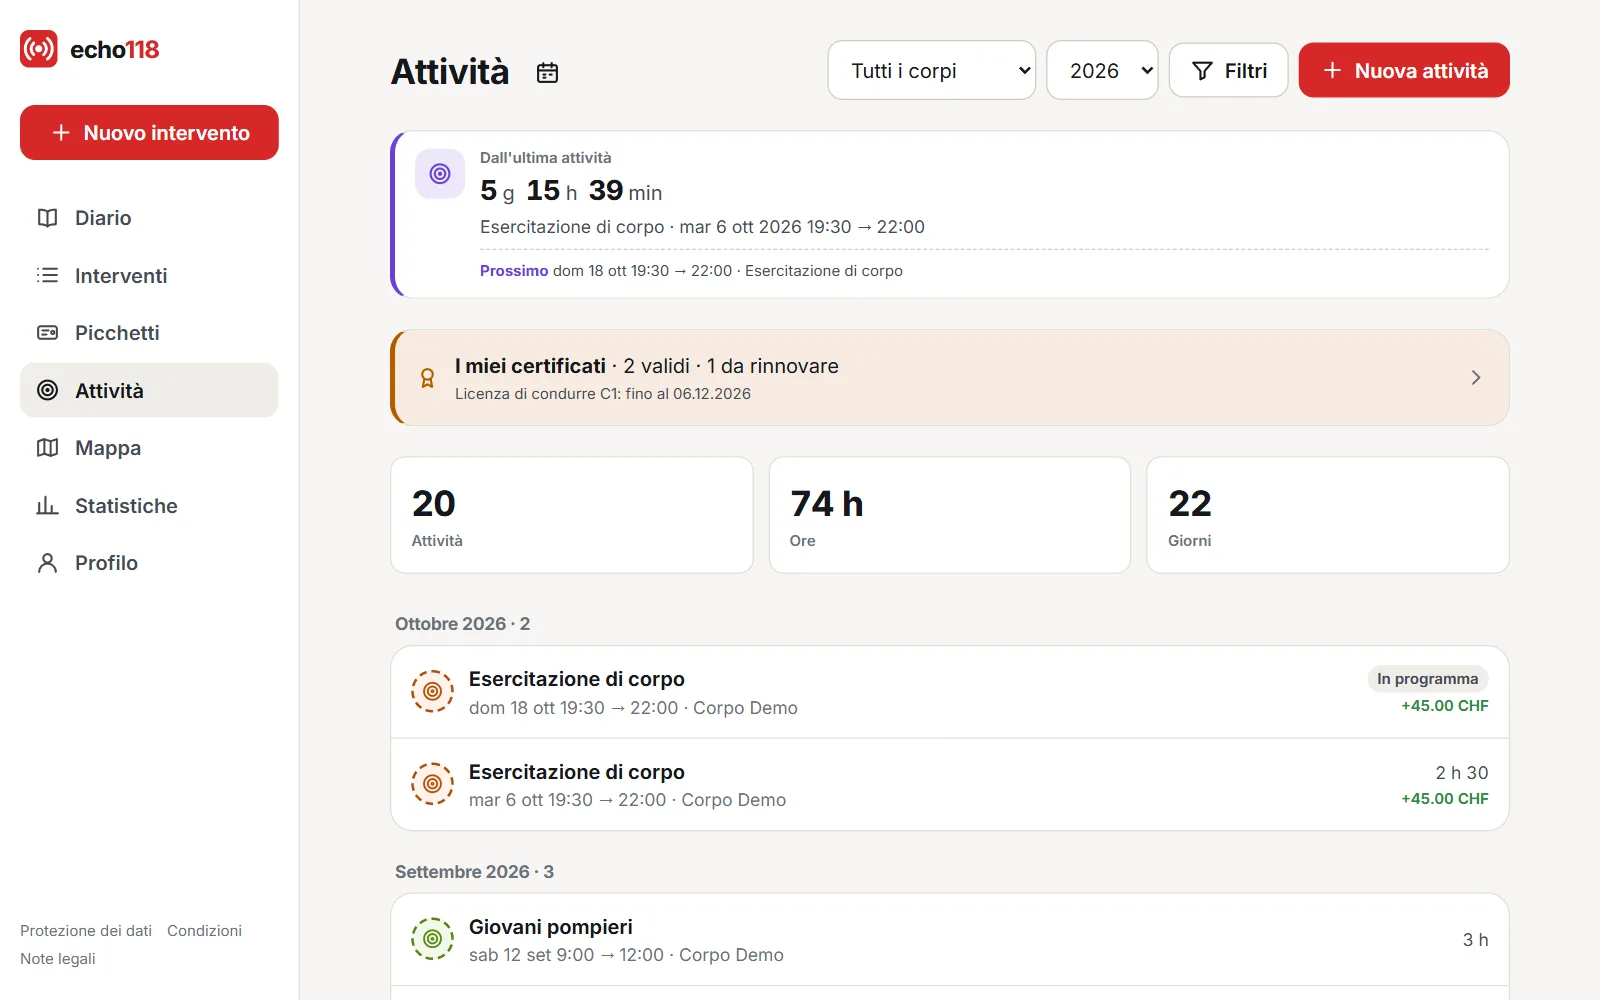Open the Filtri filter button
1600x1000 pixels.
tap(1228, 70)
